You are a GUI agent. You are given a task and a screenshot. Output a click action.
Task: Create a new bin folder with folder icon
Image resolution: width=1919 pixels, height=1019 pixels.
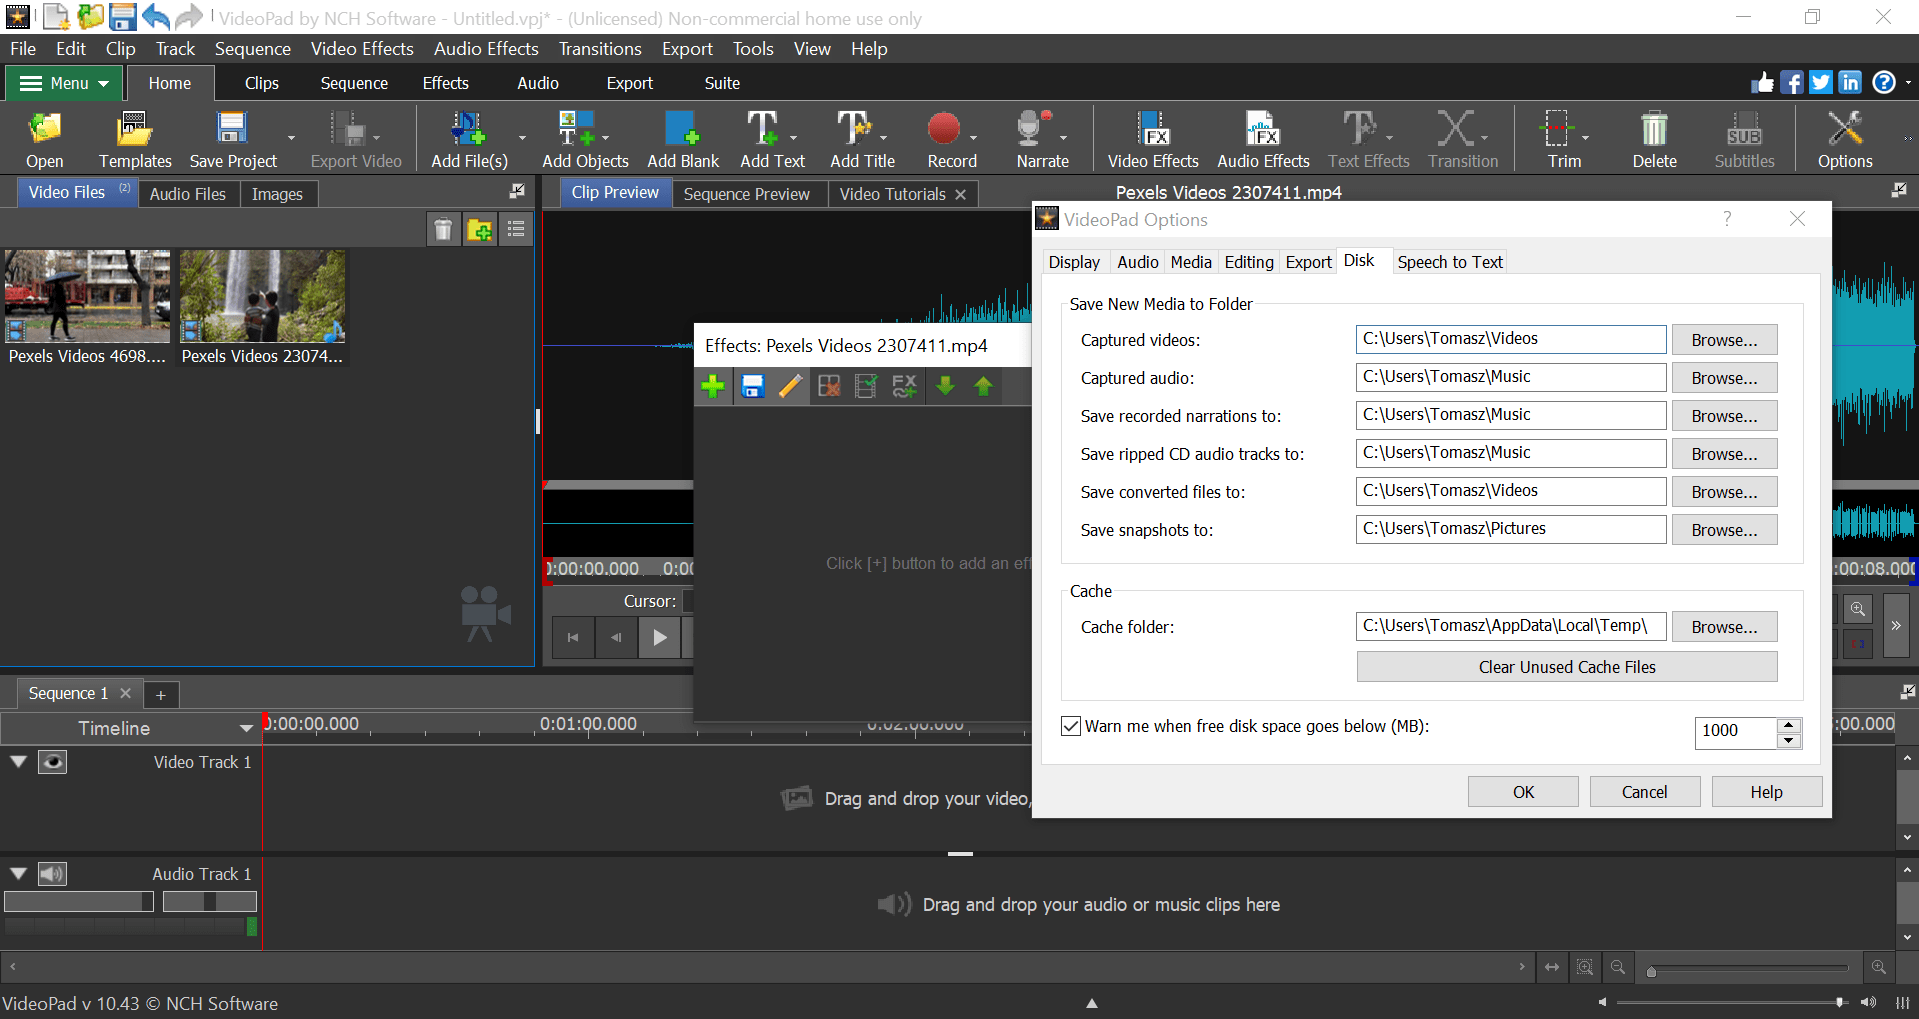480,230
